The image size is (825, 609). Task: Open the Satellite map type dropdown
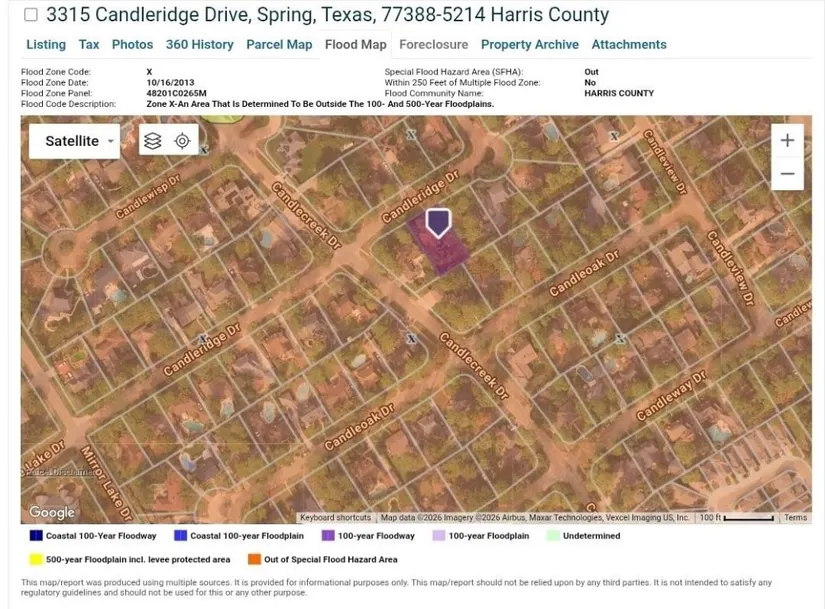pos(80,141)
